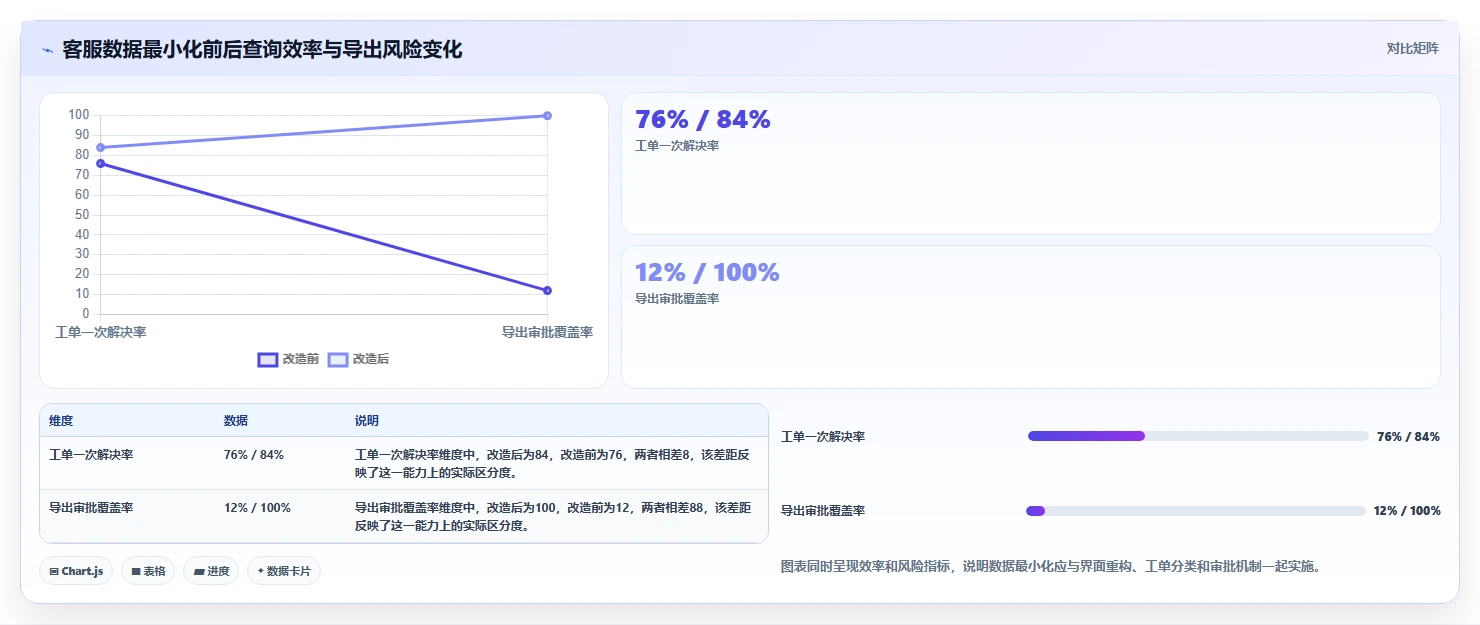Click the 说明 table column header
The width and height of the screenshot is (1480, 625).
[x=367, y=421]
